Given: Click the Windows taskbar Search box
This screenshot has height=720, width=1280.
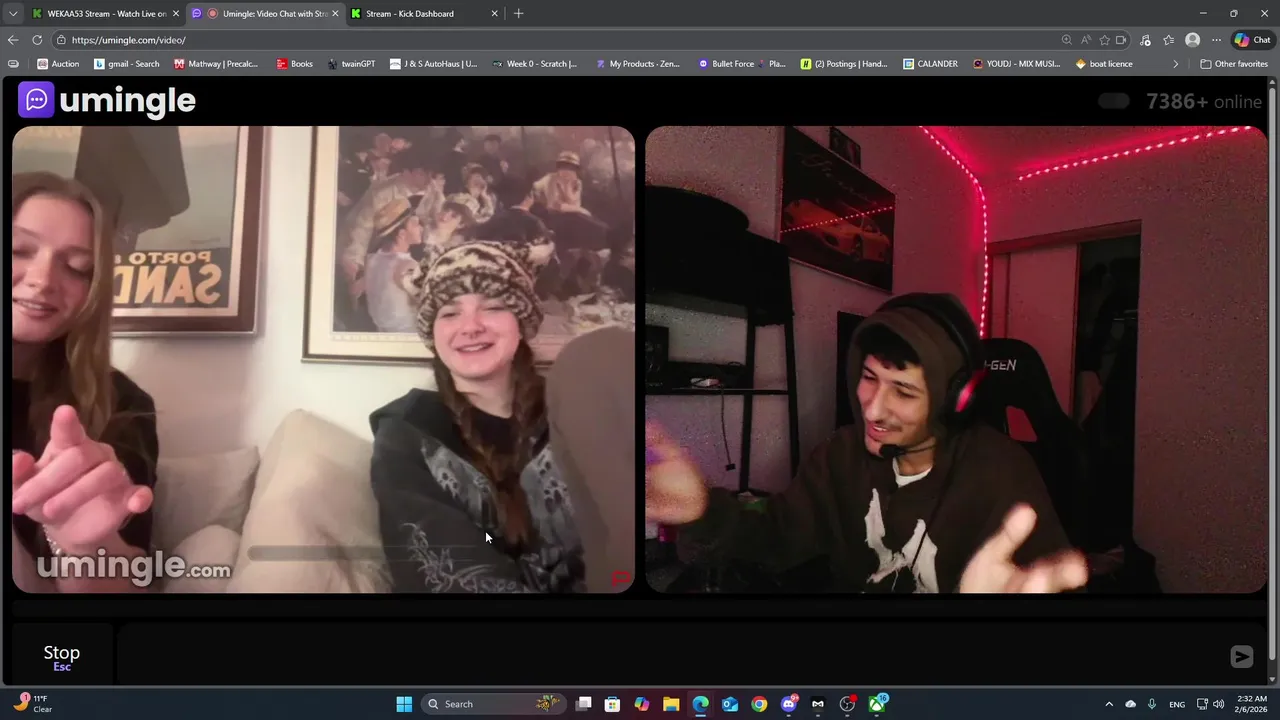Looking at the screenshot, I should pos(493,704).
